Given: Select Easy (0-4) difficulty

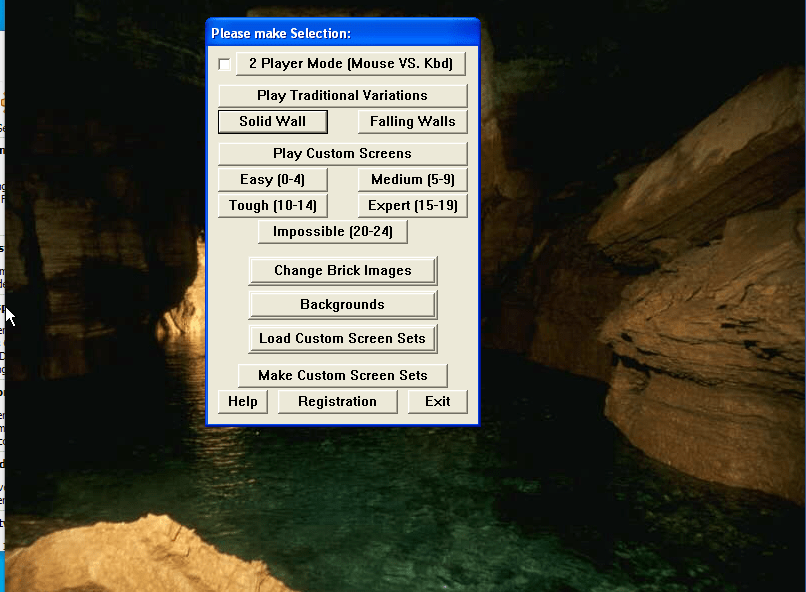Looking at the screenshot, I should click(272, 179).
